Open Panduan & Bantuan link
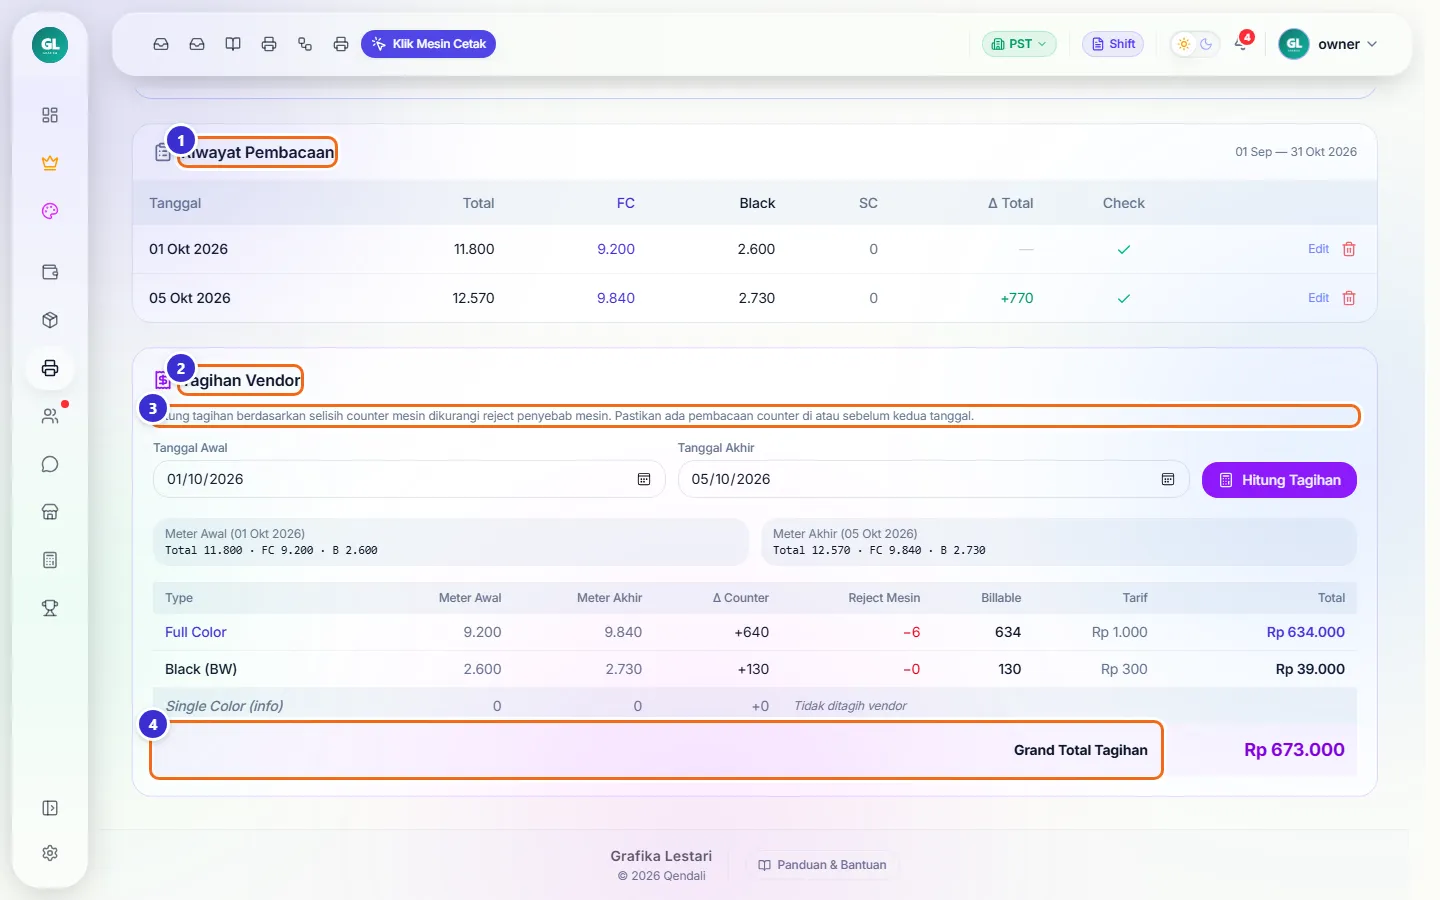Image resolution: width=1440 pixels, height=900 pixels. (x=822, y=865)
